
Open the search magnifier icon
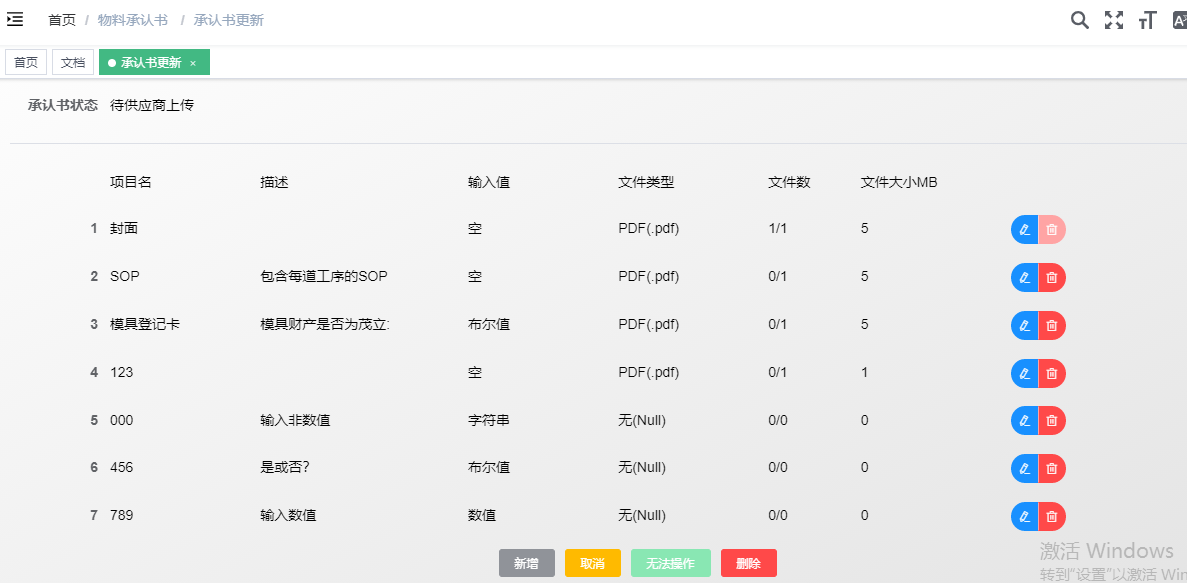(x=1079, y=20)
